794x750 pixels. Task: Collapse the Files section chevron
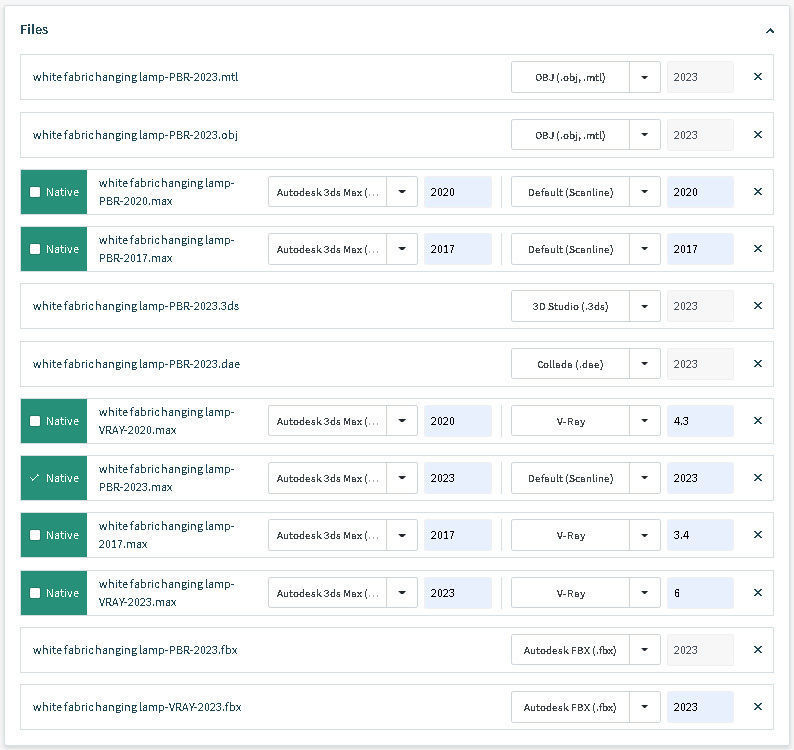tap(769, 31)
